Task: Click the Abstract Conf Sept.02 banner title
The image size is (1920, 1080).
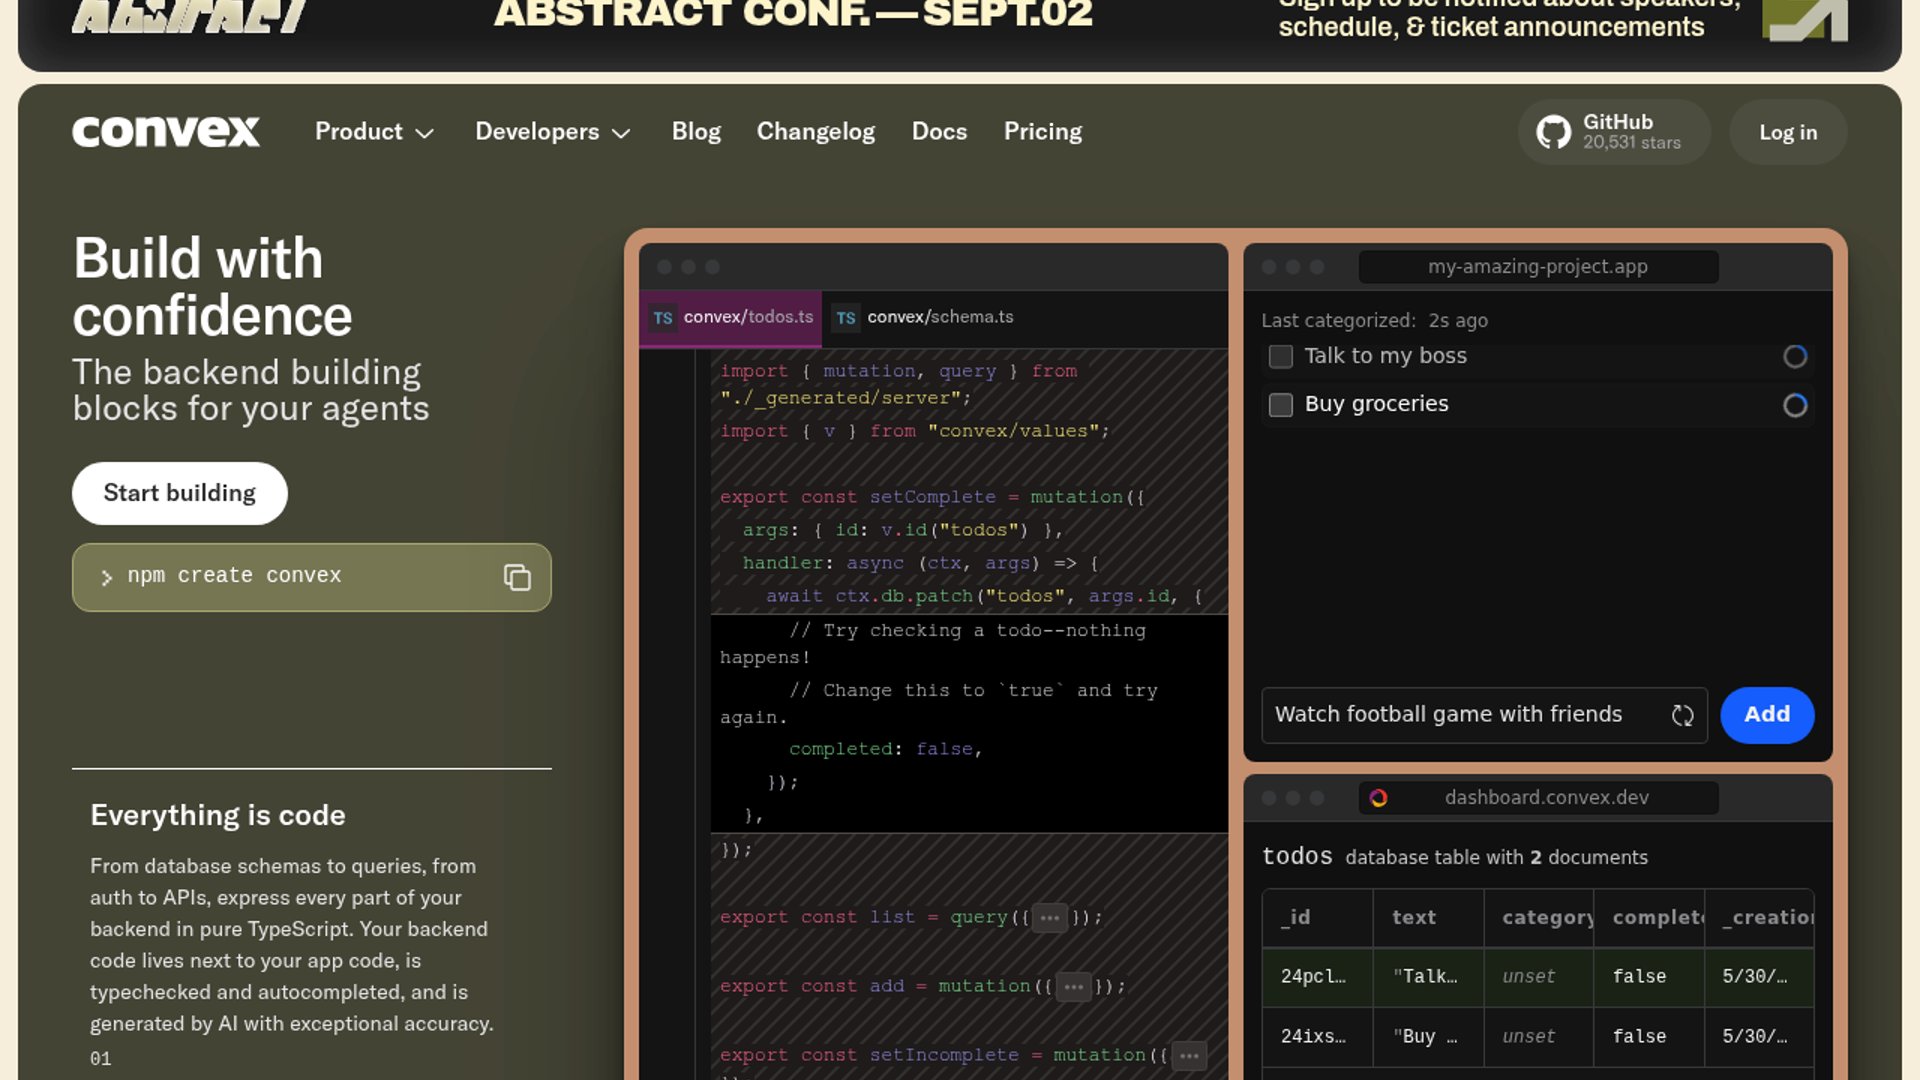Action: click(793, 14)
